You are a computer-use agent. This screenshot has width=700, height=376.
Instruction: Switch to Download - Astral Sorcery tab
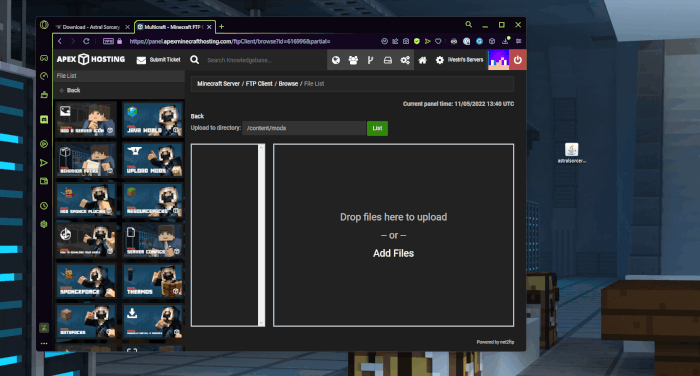pos(91,27)
